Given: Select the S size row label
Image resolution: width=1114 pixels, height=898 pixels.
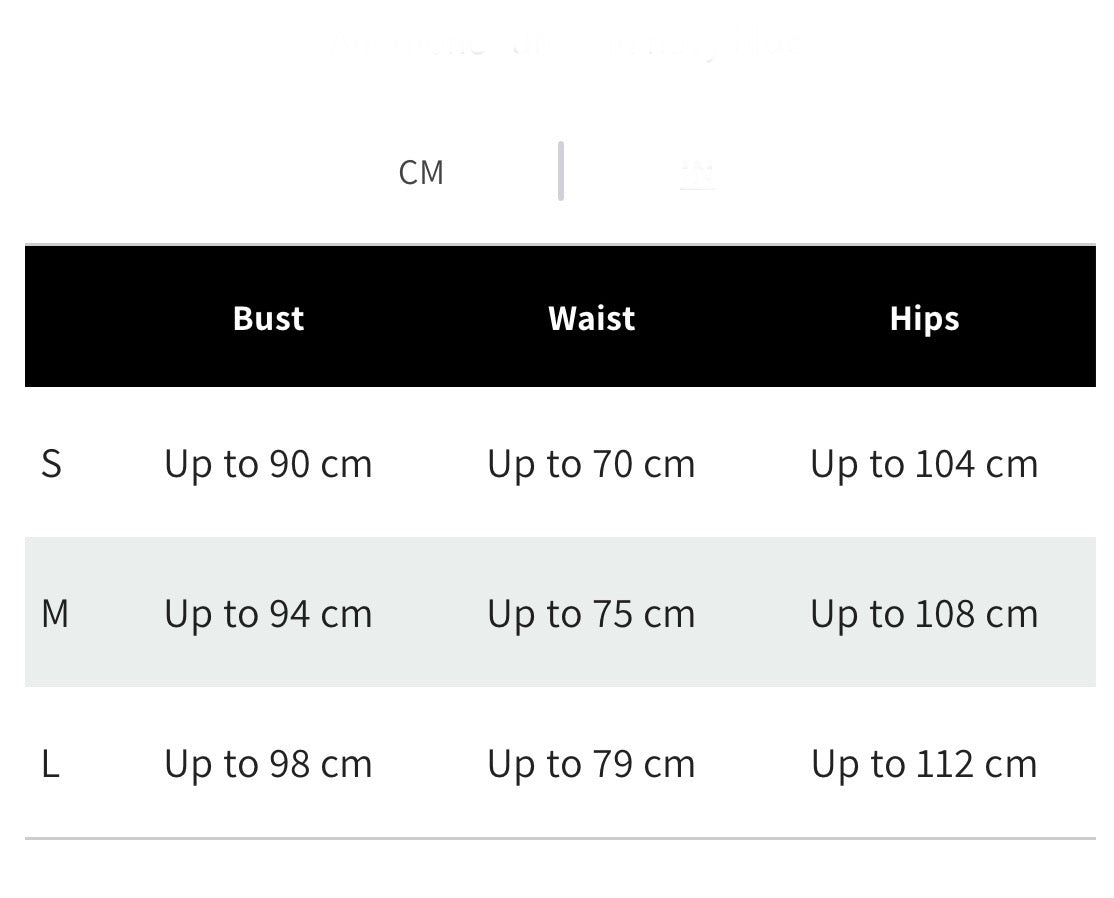Looking at the screenshot, I should pyautogui.click(x=51, y=464).
